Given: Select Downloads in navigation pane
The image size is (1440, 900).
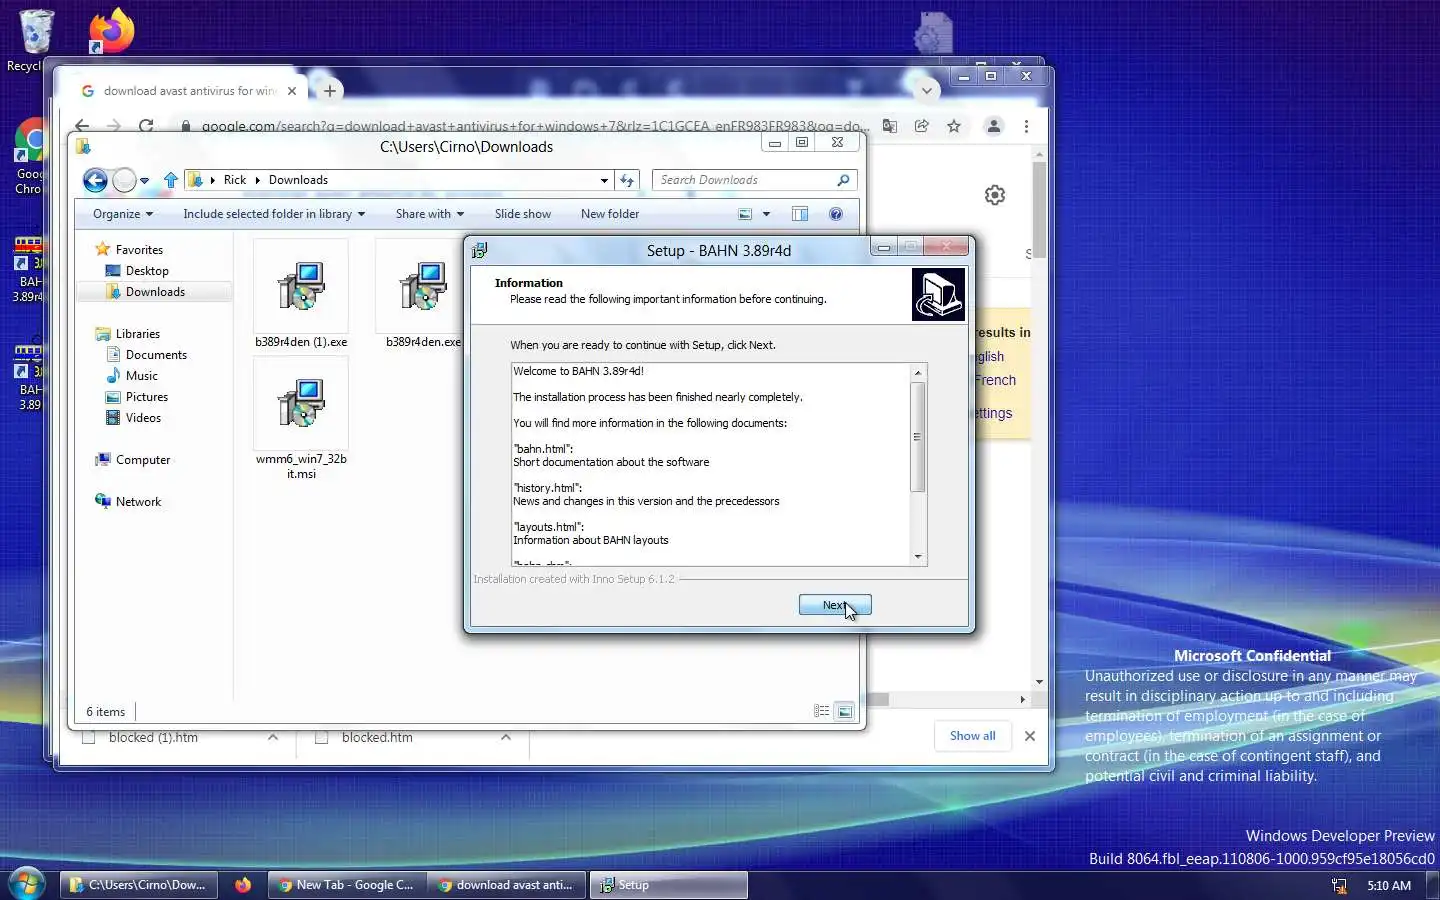Looking at the screenshot, I should [155, 292].
